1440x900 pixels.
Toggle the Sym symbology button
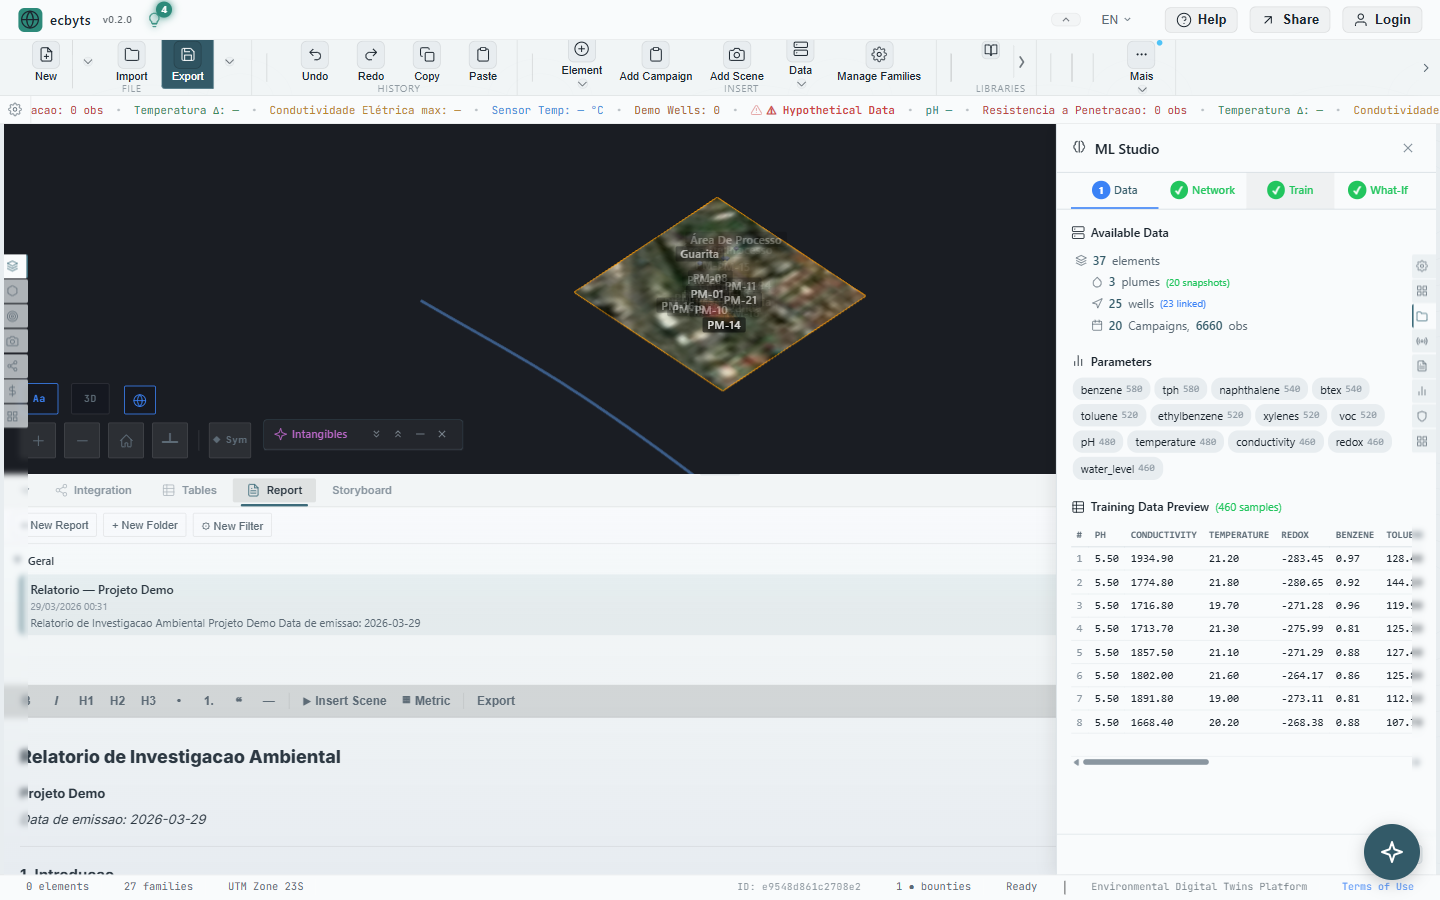tap(230, 440)
